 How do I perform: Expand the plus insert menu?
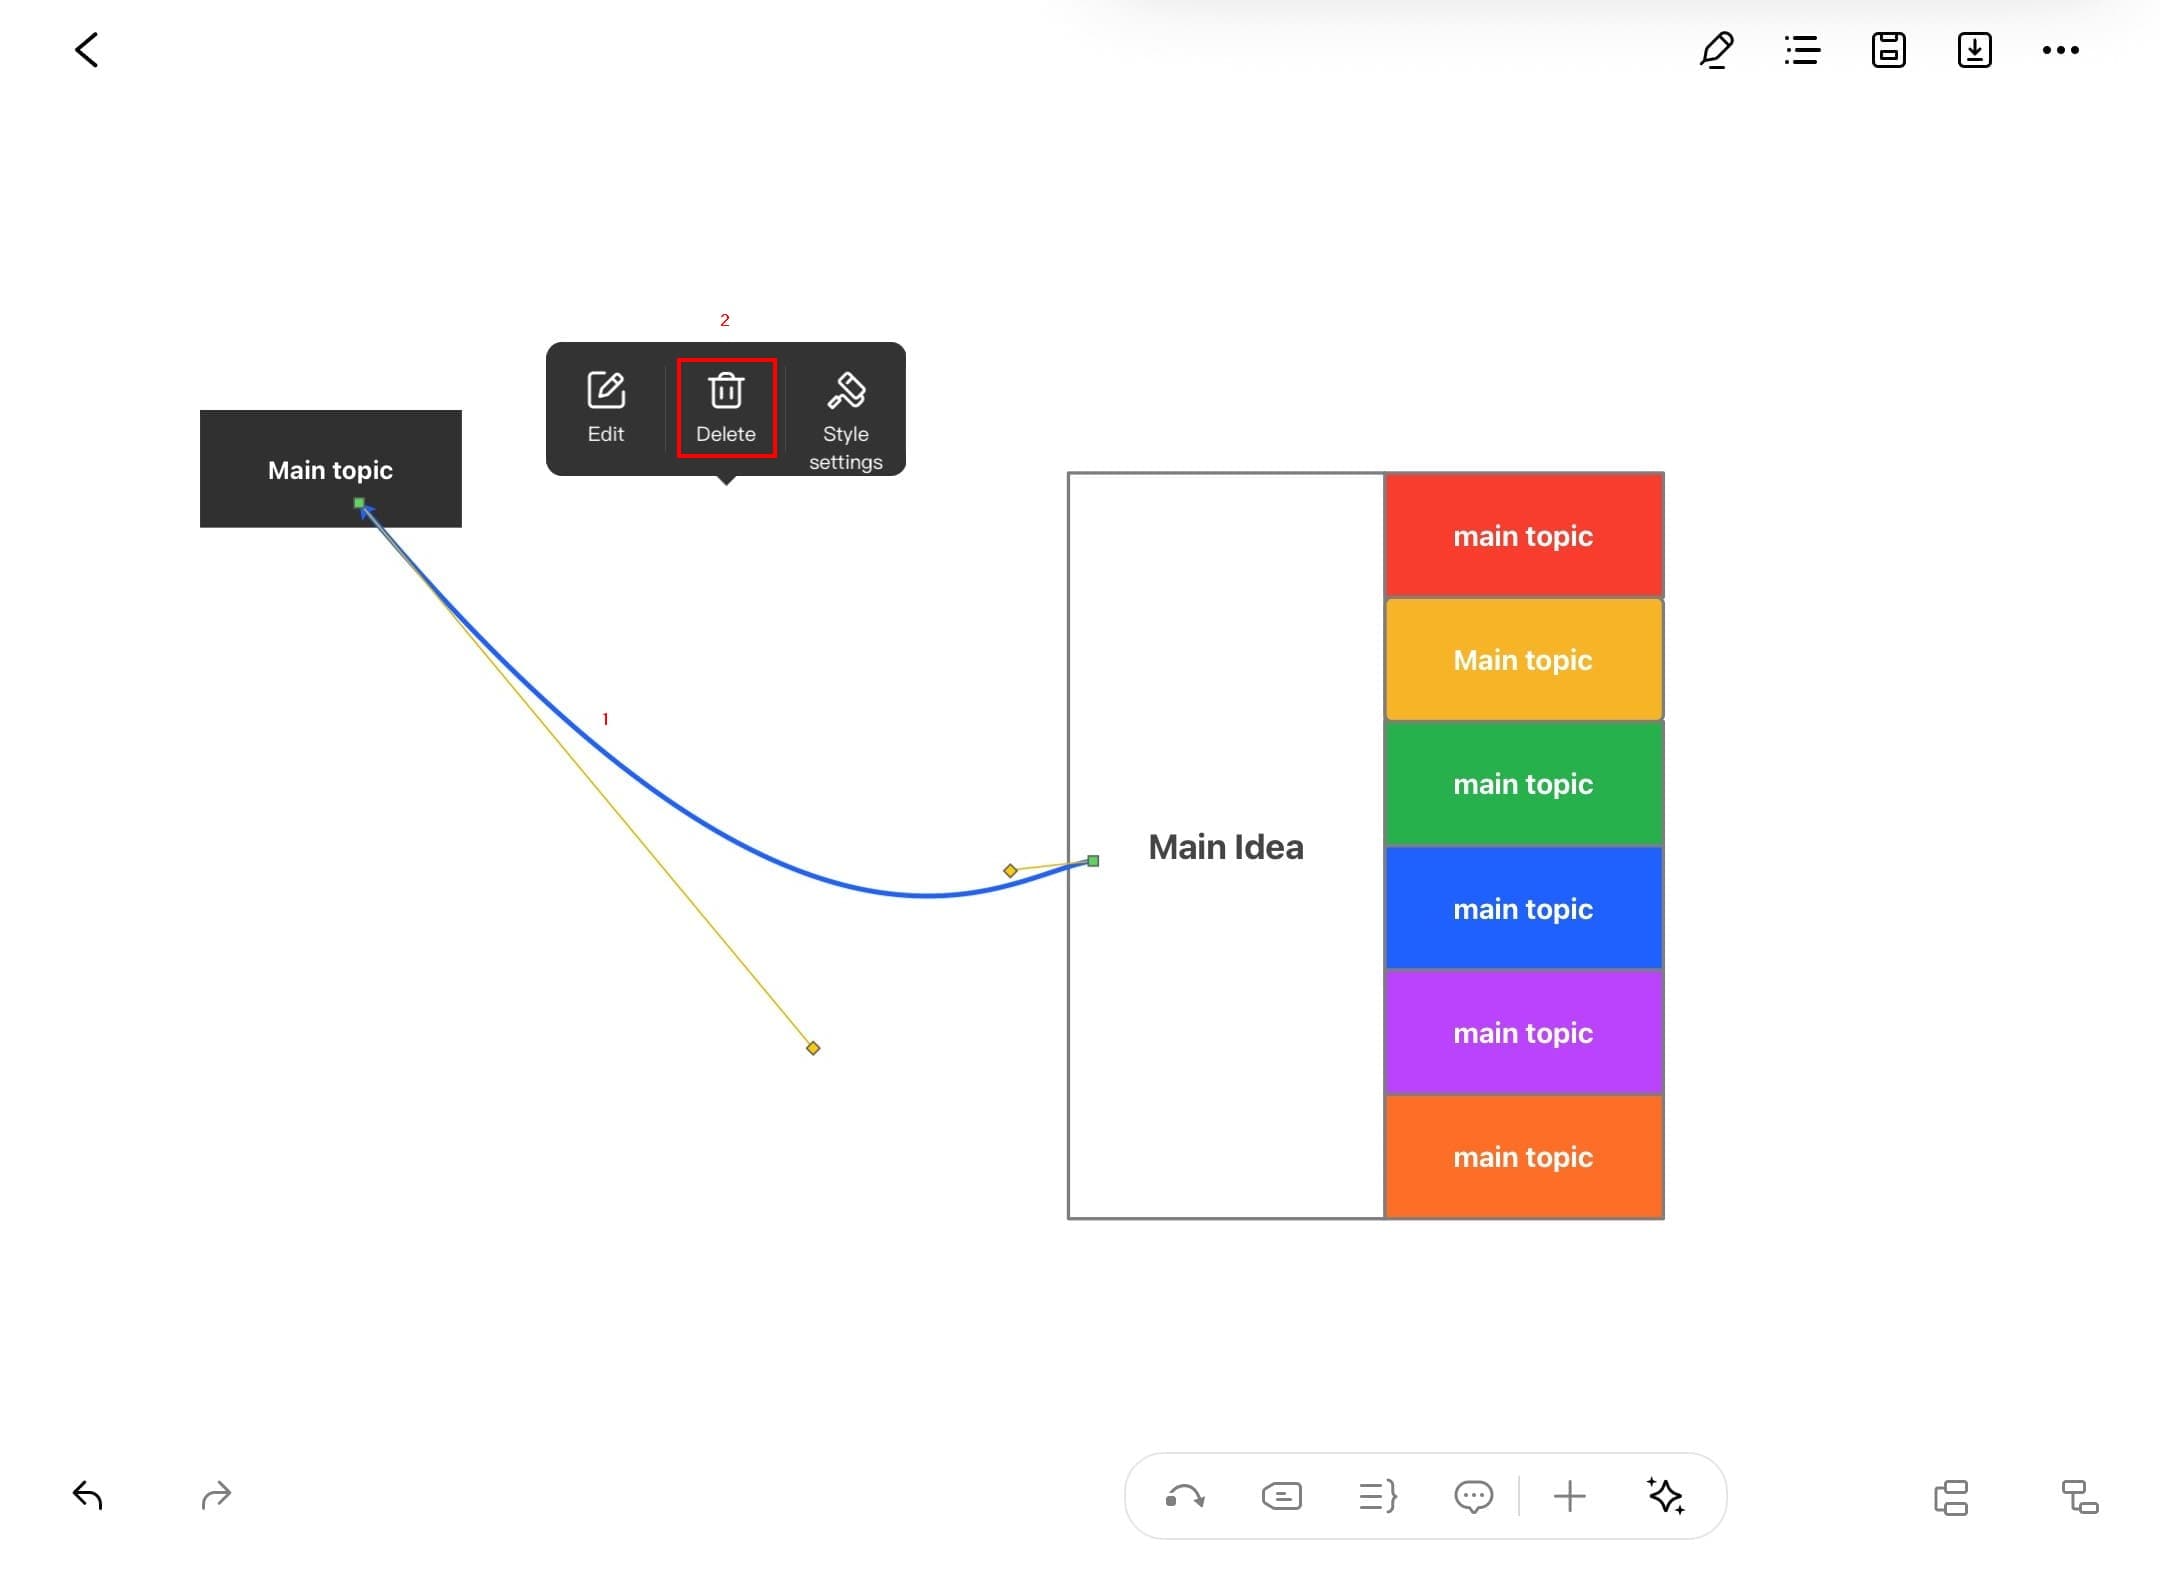[x=1569, y=1497]
